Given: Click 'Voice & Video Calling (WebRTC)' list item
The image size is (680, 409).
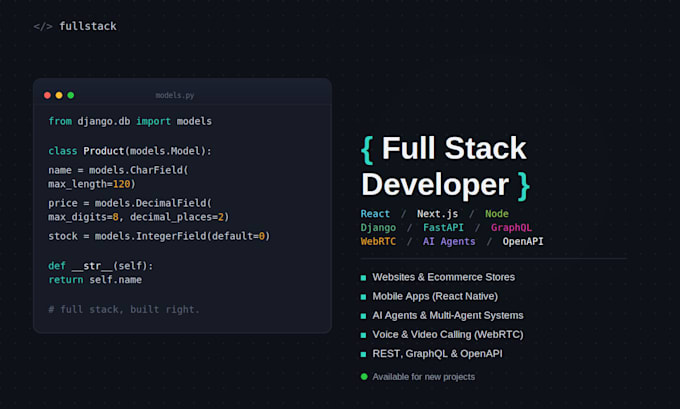Looking at the screenshot, I should coord(448,334).
